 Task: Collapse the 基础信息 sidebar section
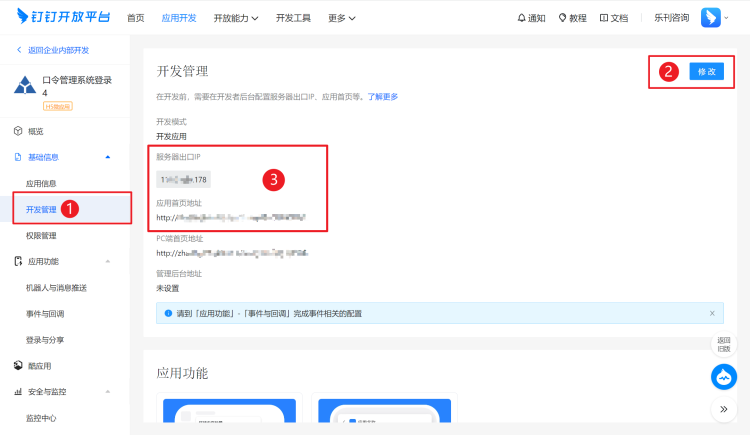click(108, 157)
